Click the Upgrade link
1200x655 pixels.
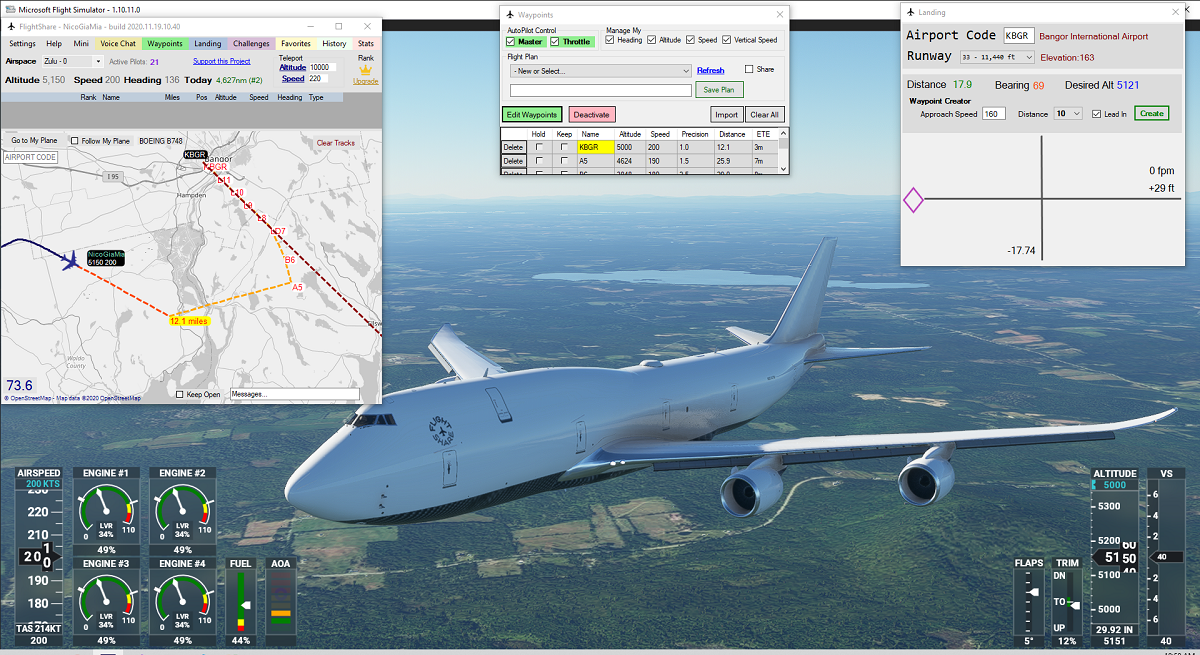click(x=366, y=81)
